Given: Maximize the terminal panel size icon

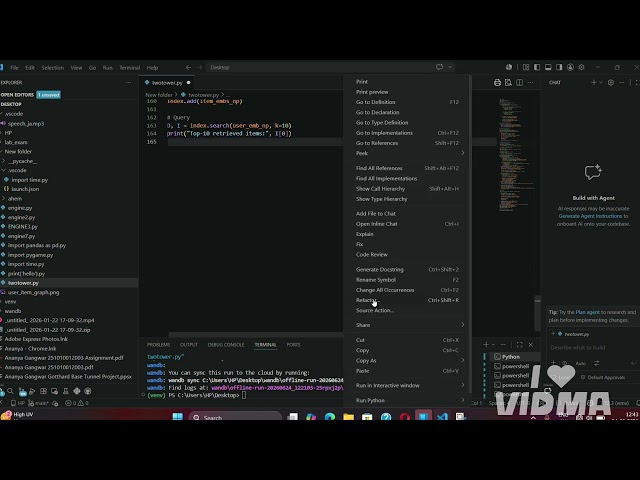Looking at the screenshot, I should (x=520, y=345).
